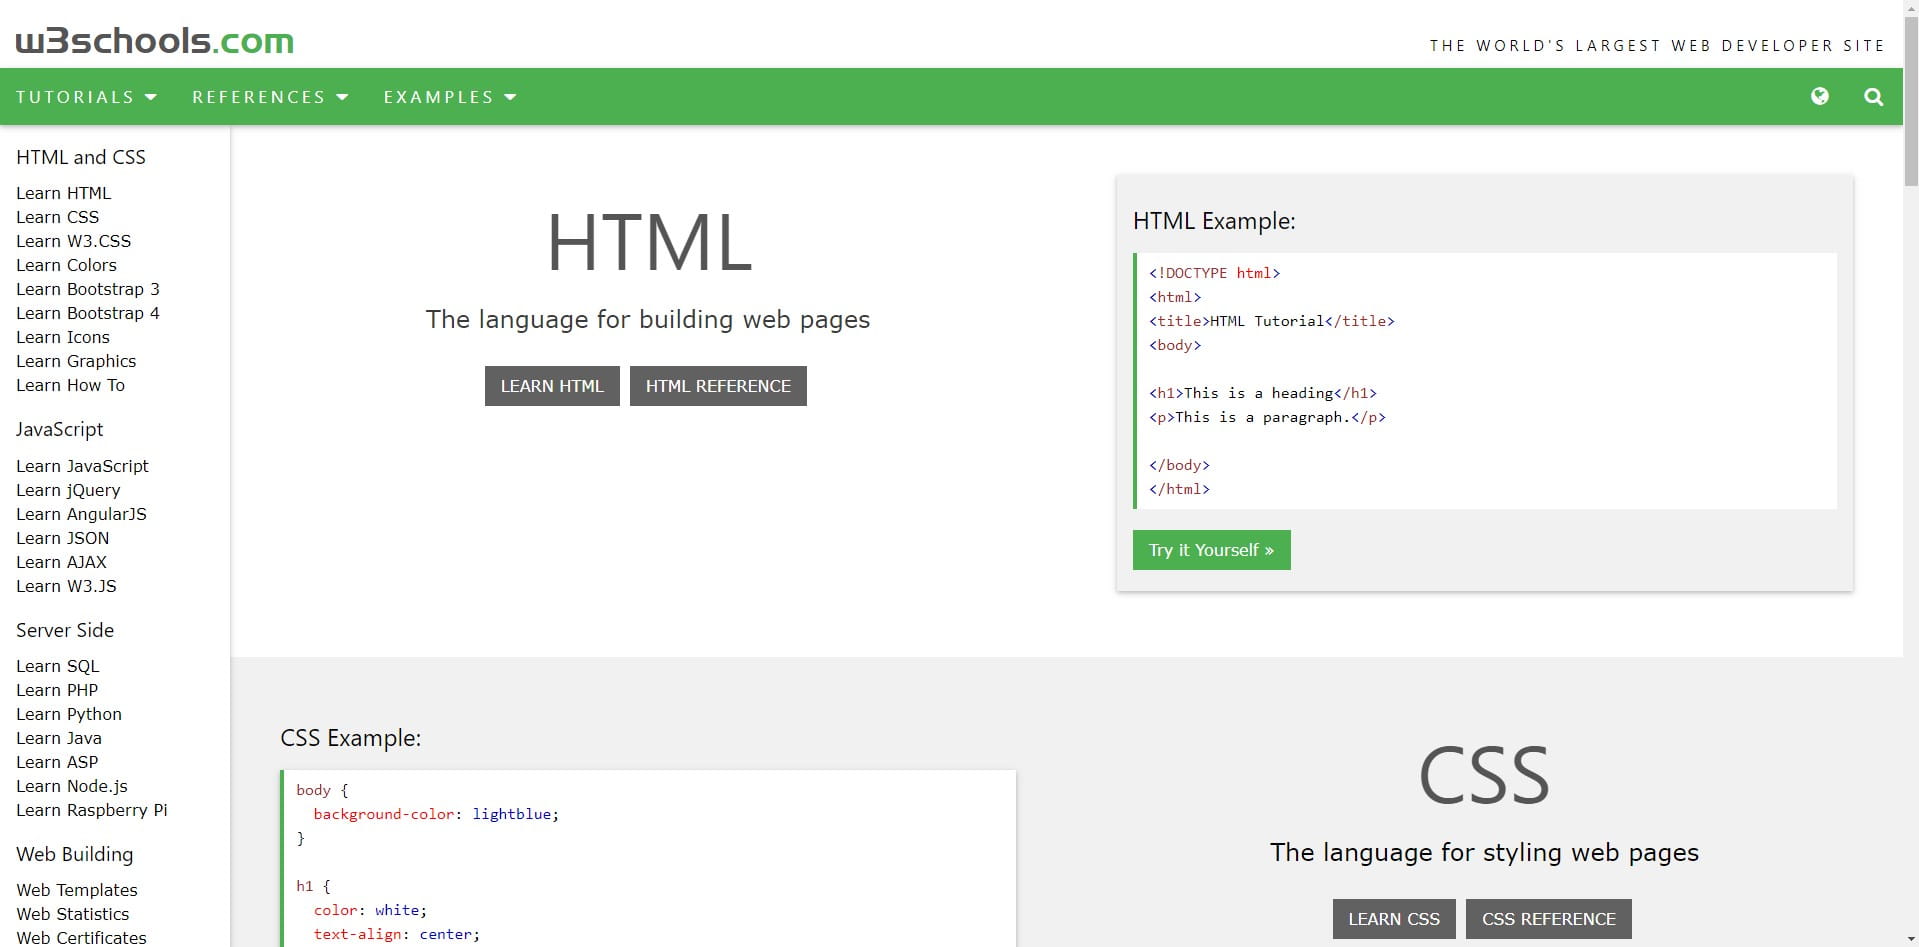
Task: Click the large 'CSS' heading
Action: [x=1484, y=776]
